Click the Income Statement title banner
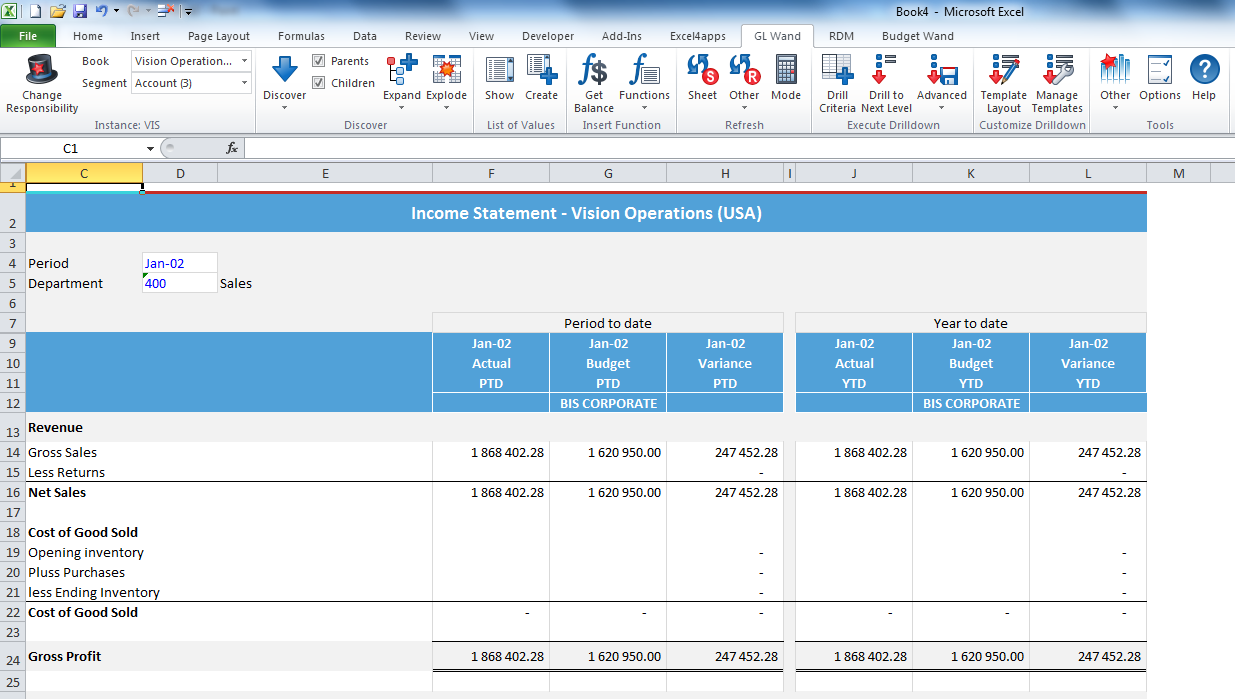Screen dimensions: 1235x699 [x=586, y=213]
